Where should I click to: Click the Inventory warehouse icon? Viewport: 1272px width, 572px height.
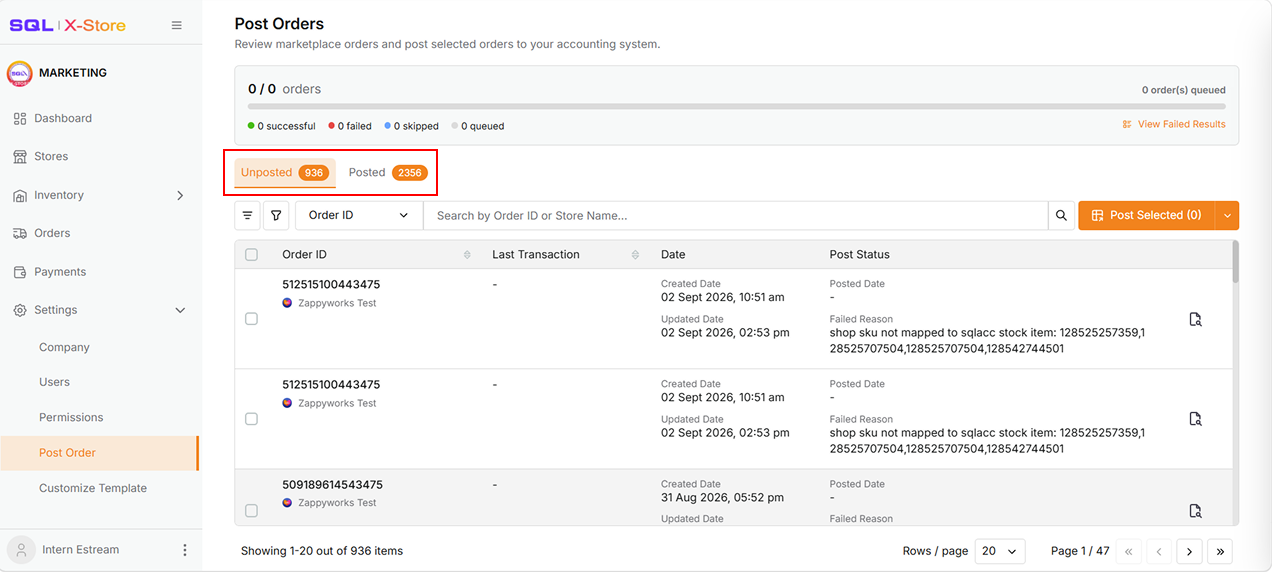(20, 196)
